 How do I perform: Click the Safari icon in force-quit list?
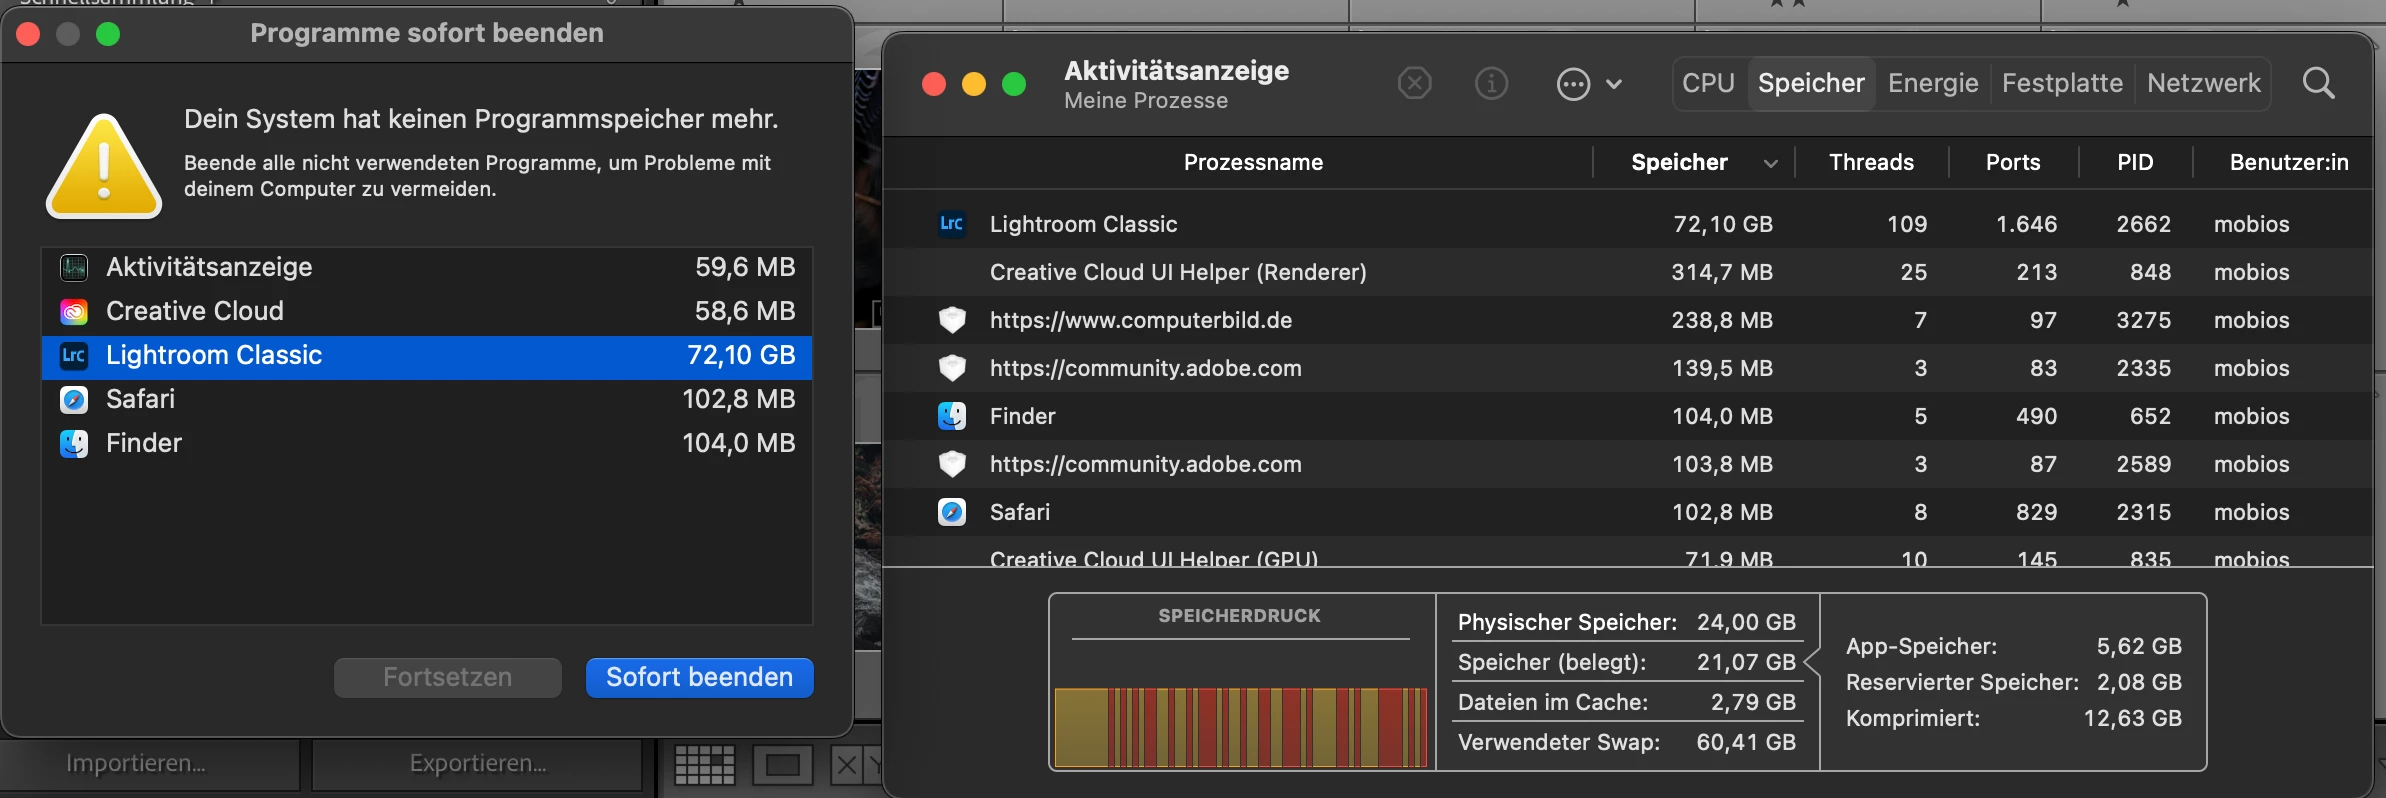point(74,399)
